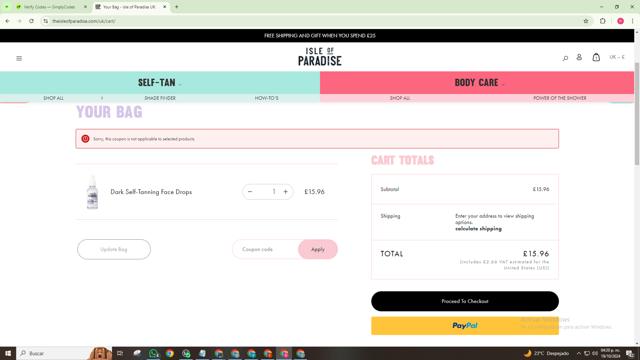Screen dimensions: 640x360
Task: Click the free shipping promo banner
Action: point(320,36)
